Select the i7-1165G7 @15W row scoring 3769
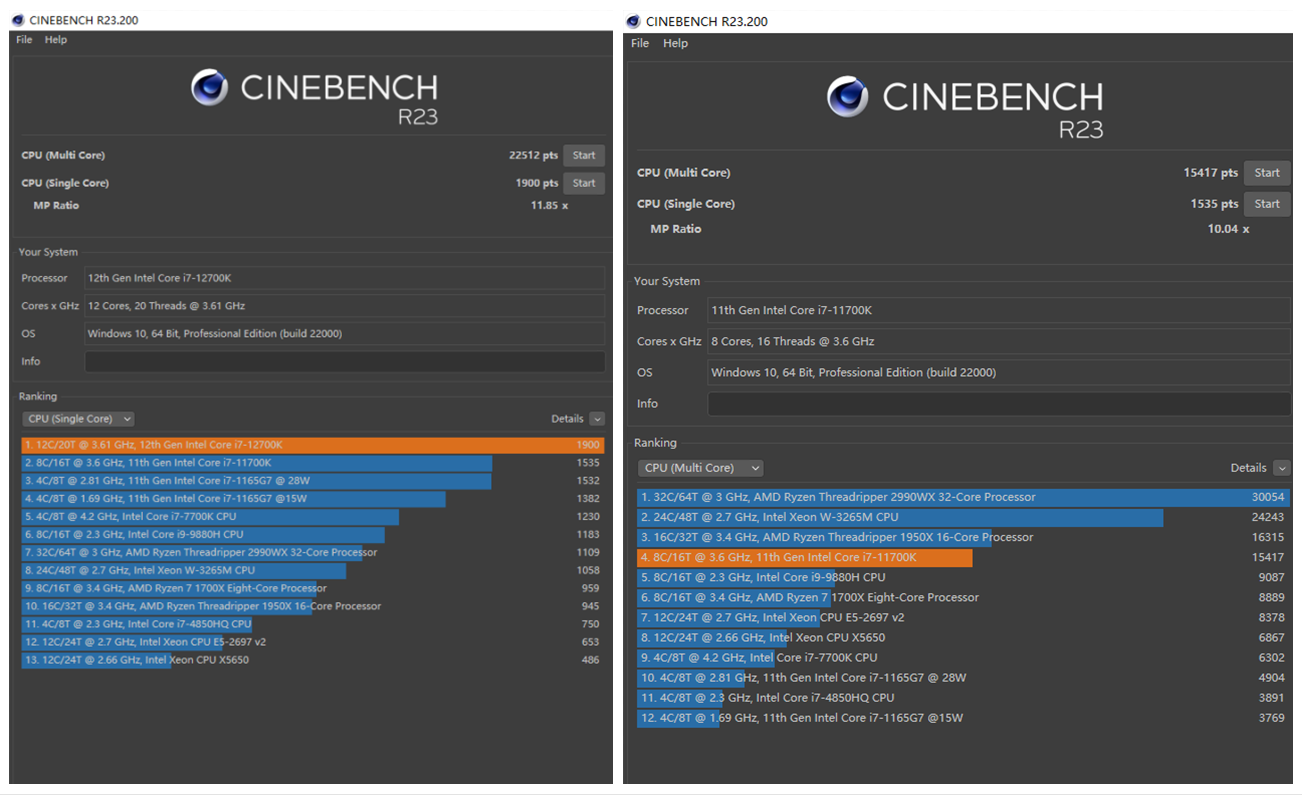 964,717
